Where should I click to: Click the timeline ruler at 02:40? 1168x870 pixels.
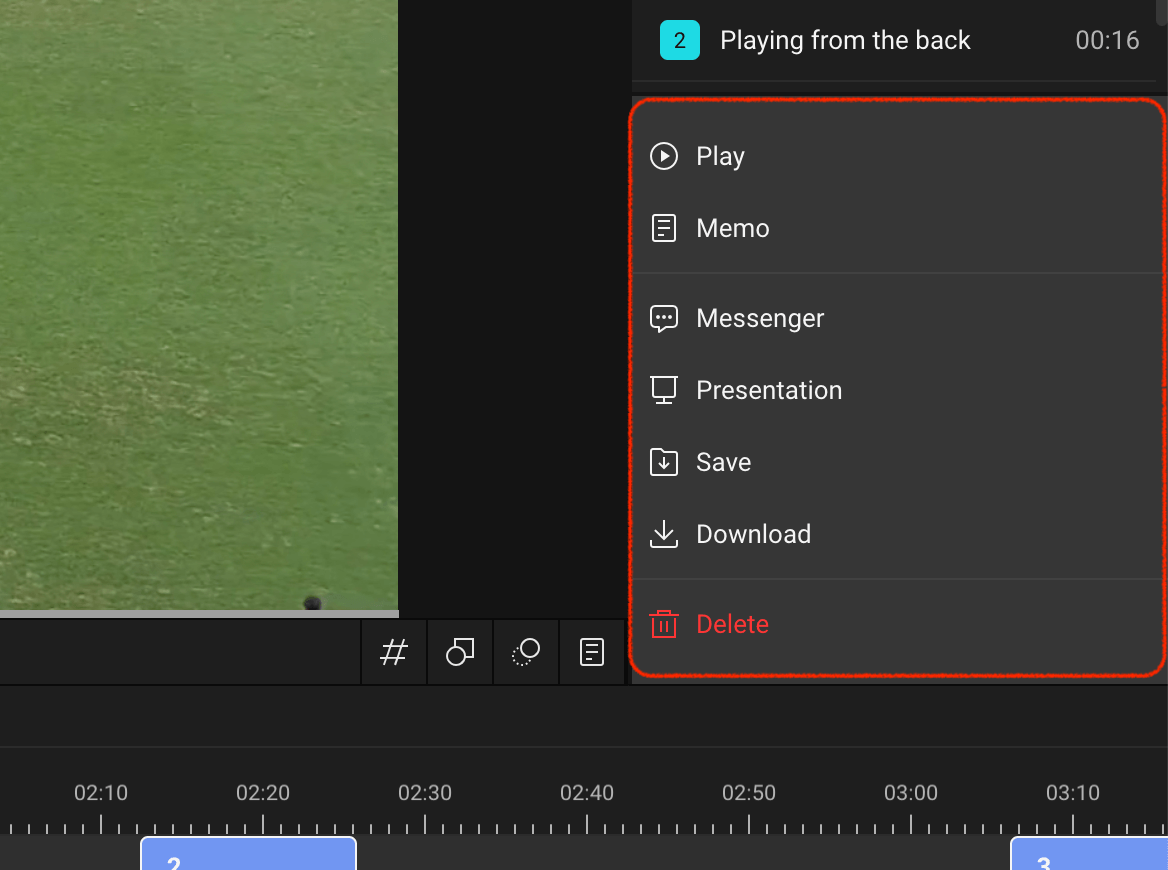587,793
